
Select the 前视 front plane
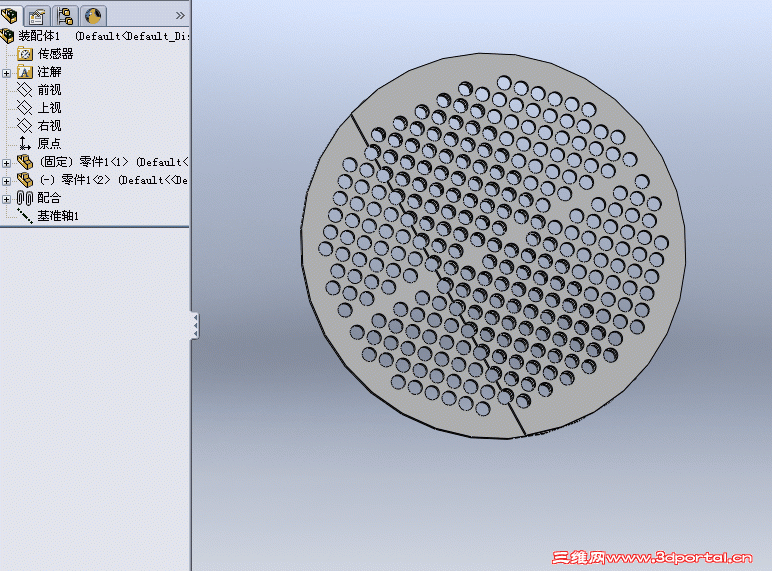49,90
